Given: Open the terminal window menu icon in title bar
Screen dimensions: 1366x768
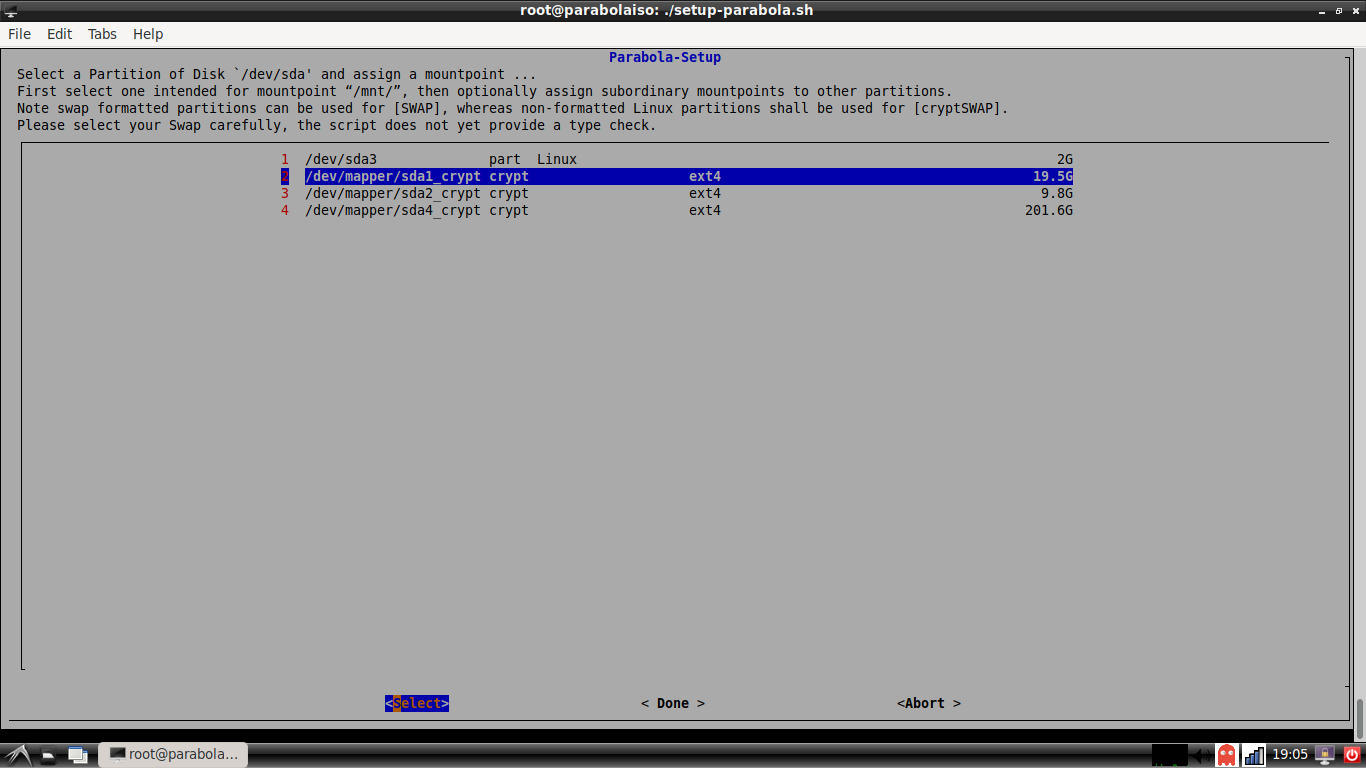Looking at the screenshot, I should click(x=11, y=10).
